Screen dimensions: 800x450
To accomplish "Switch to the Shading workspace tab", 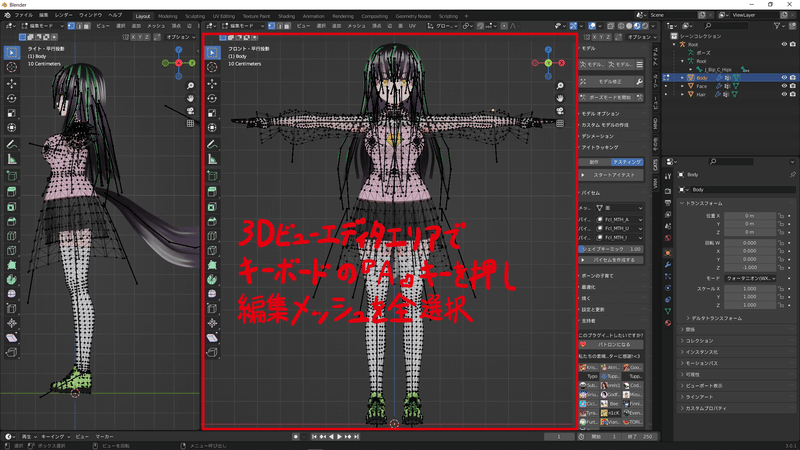I will (286, 16).
